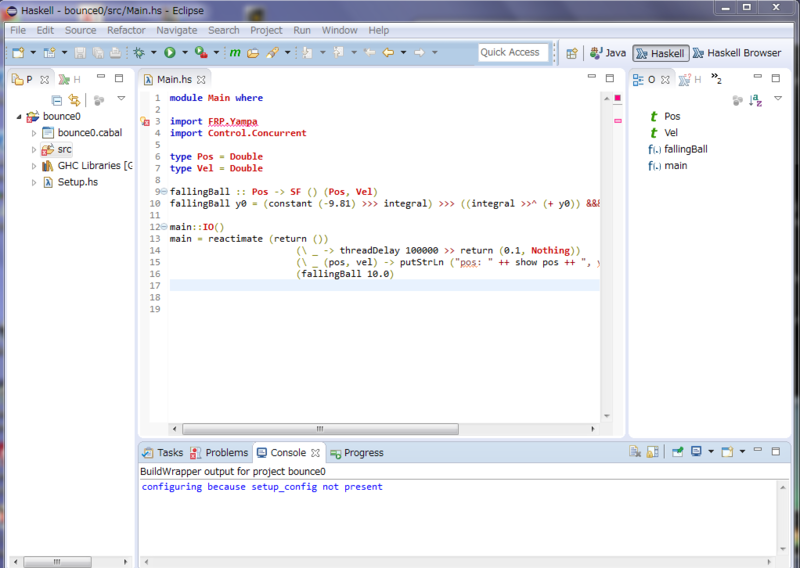The height and width of the screenshot is (568, 800).
Task: Open the File menu
Action: click(18, 30)
